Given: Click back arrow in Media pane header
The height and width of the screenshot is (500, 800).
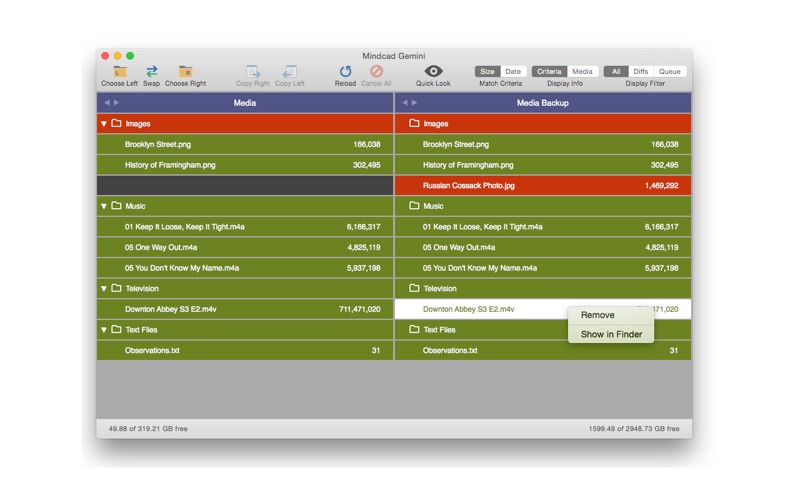Looking at the screenshot, I should 107,103.
